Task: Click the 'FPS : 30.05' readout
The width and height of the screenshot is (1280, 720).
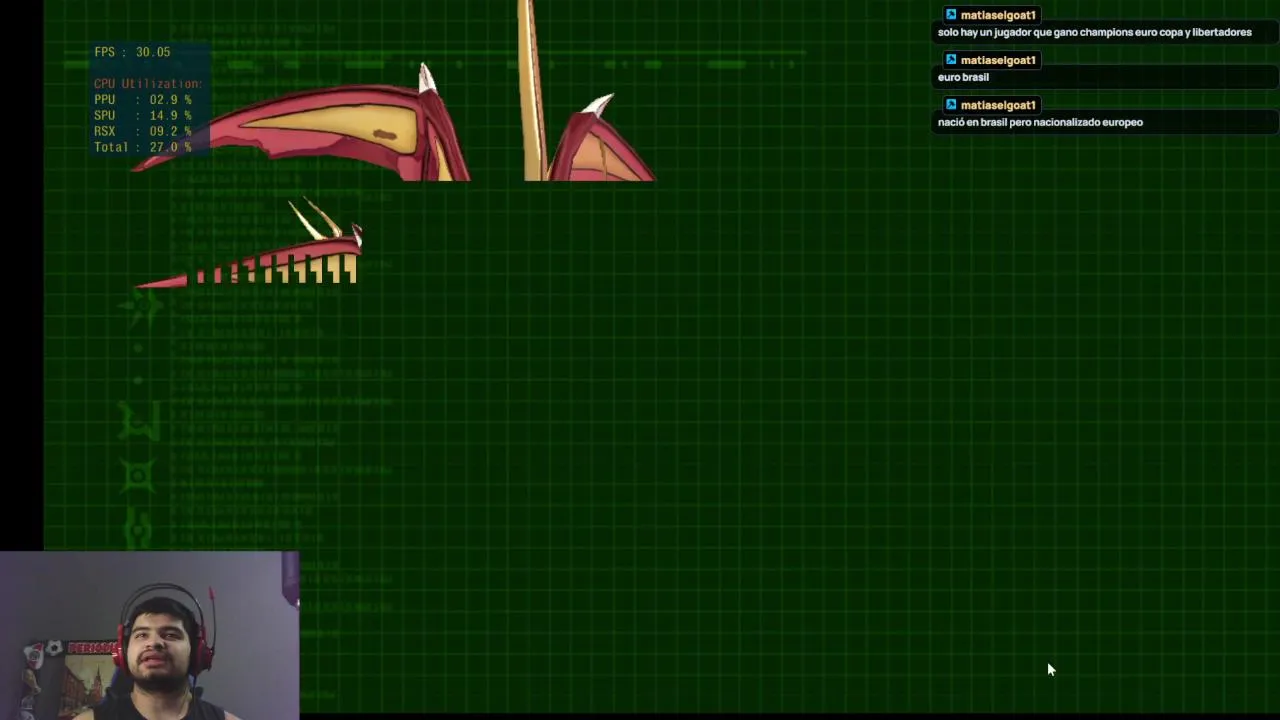Action: (x=132, y=52)
